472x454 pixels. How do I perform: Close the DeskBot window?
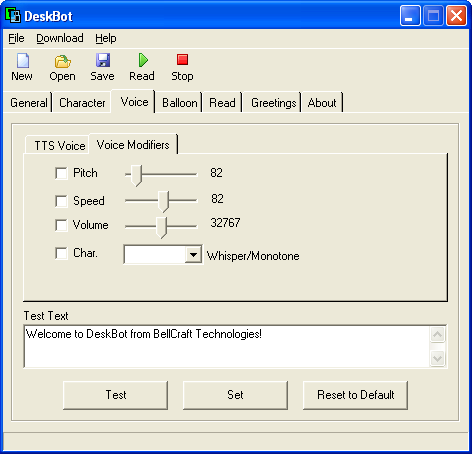[456, 15]
